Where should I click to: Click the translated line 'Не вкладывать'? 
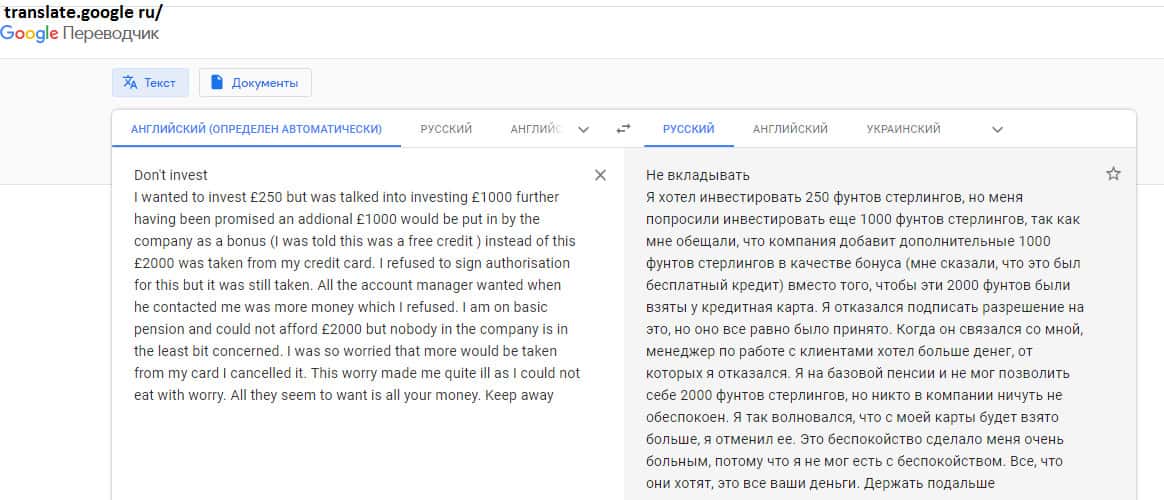pos(697,175)
